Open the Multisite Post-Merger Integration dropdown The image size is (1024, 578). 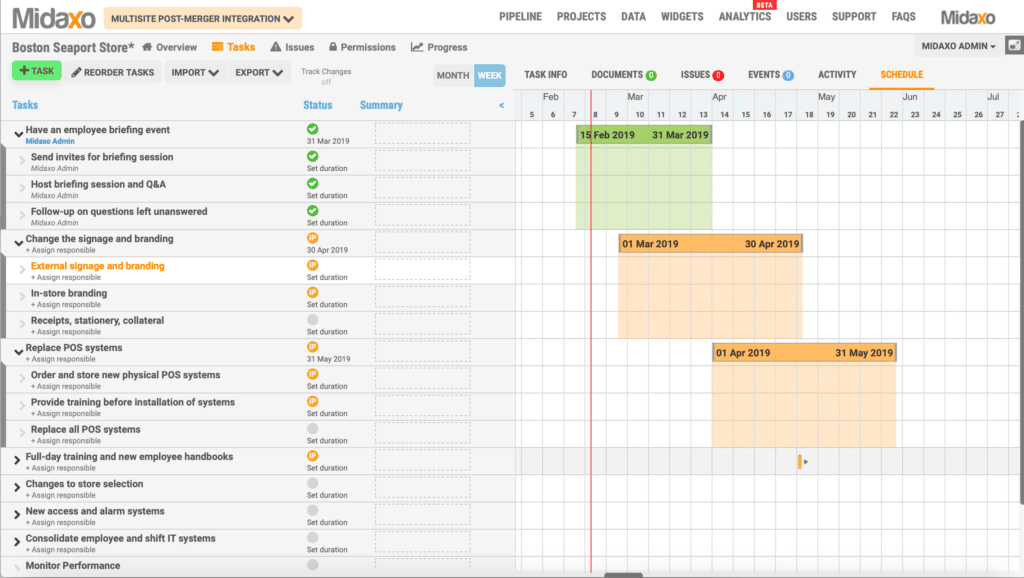coord(203,18)
